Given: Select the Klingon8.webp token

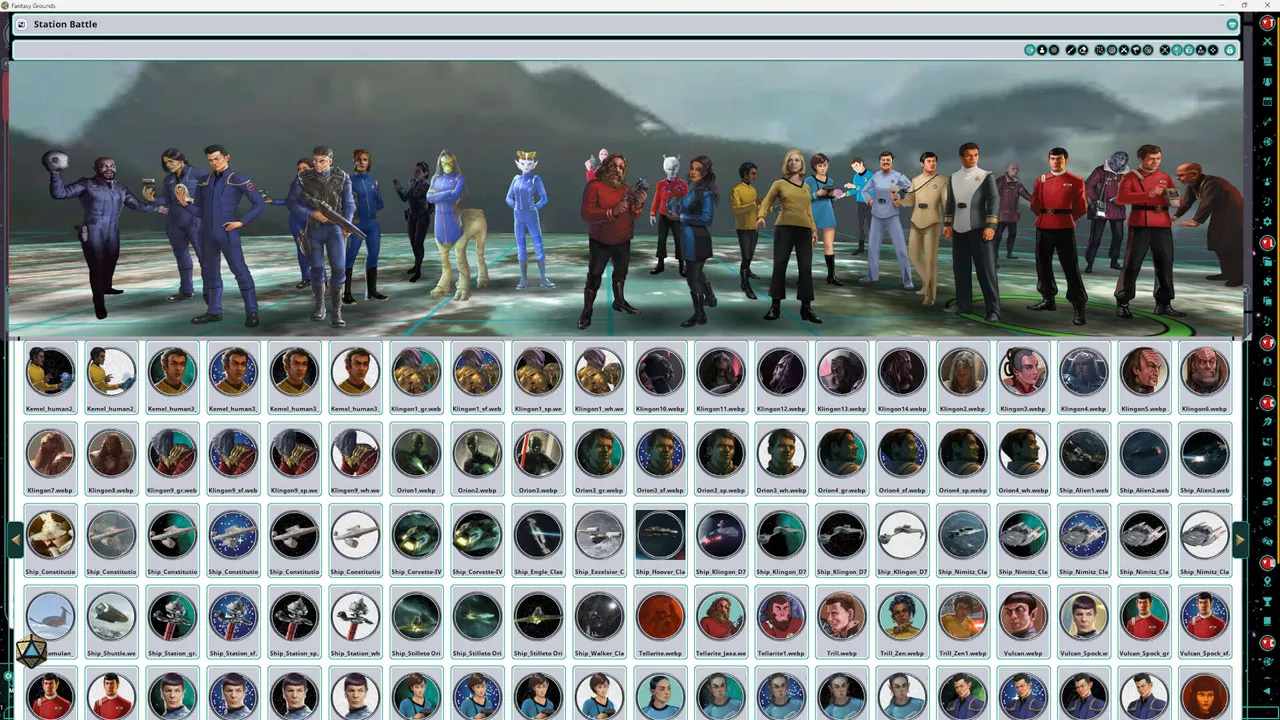Looking at the screenshot, I should pyautogui.click(x=111, y=460).
